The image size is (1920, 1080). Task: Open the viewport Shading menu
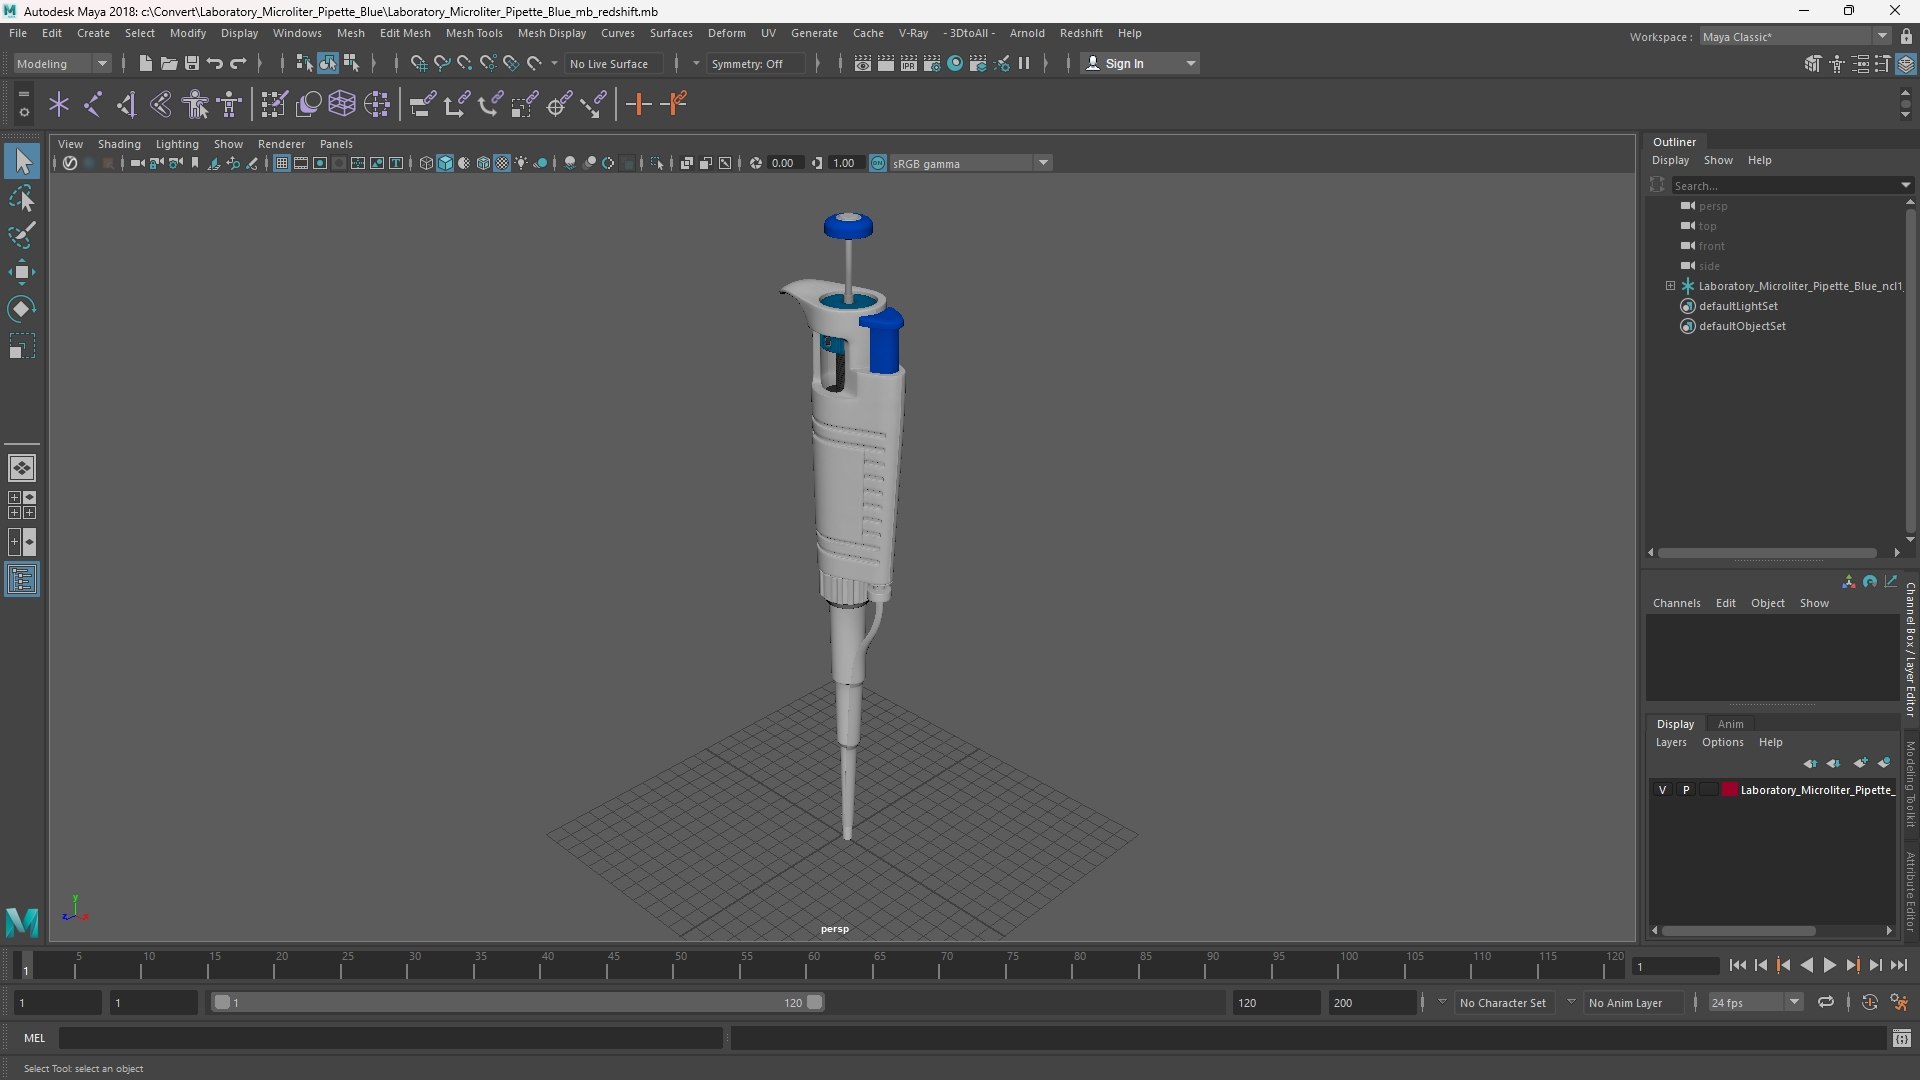coord(119,144)
